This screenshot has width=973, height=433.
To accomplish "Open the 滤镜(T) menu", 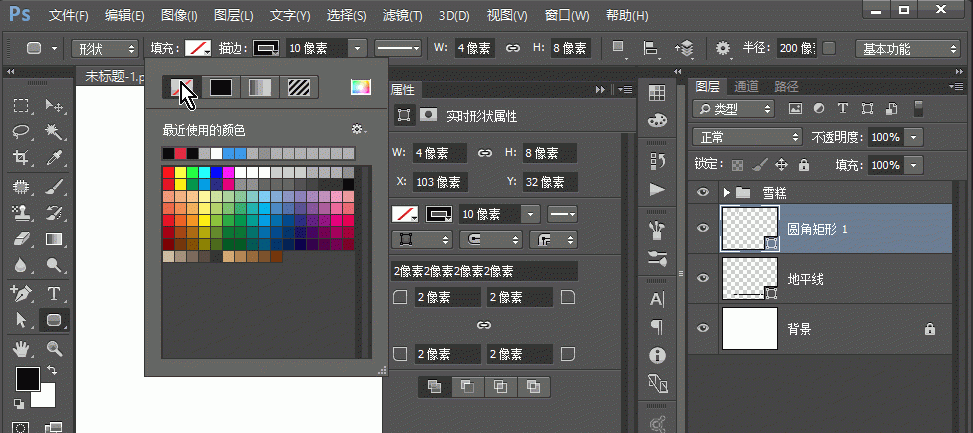I will pyautogui.click(x=402, y=16).
